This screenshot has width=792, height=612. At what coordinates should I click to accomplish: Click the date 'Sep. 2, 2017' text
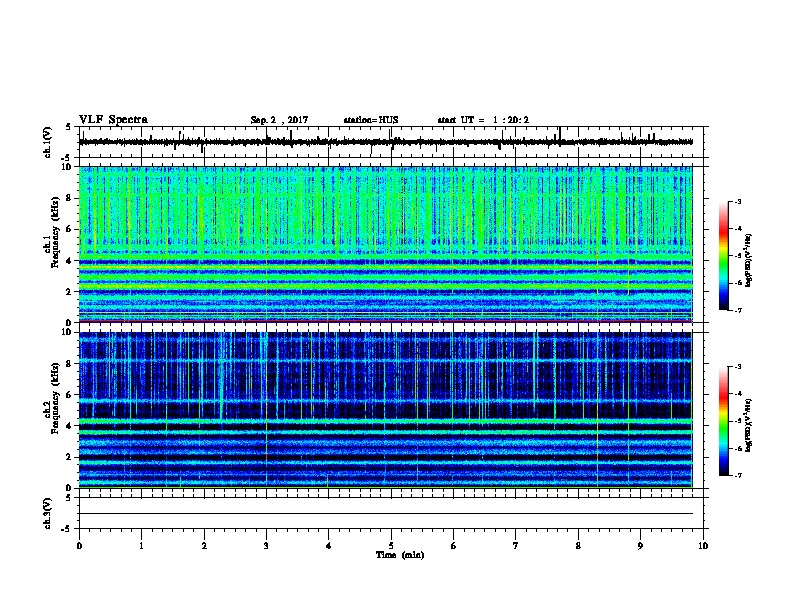[x=279, y=120]
